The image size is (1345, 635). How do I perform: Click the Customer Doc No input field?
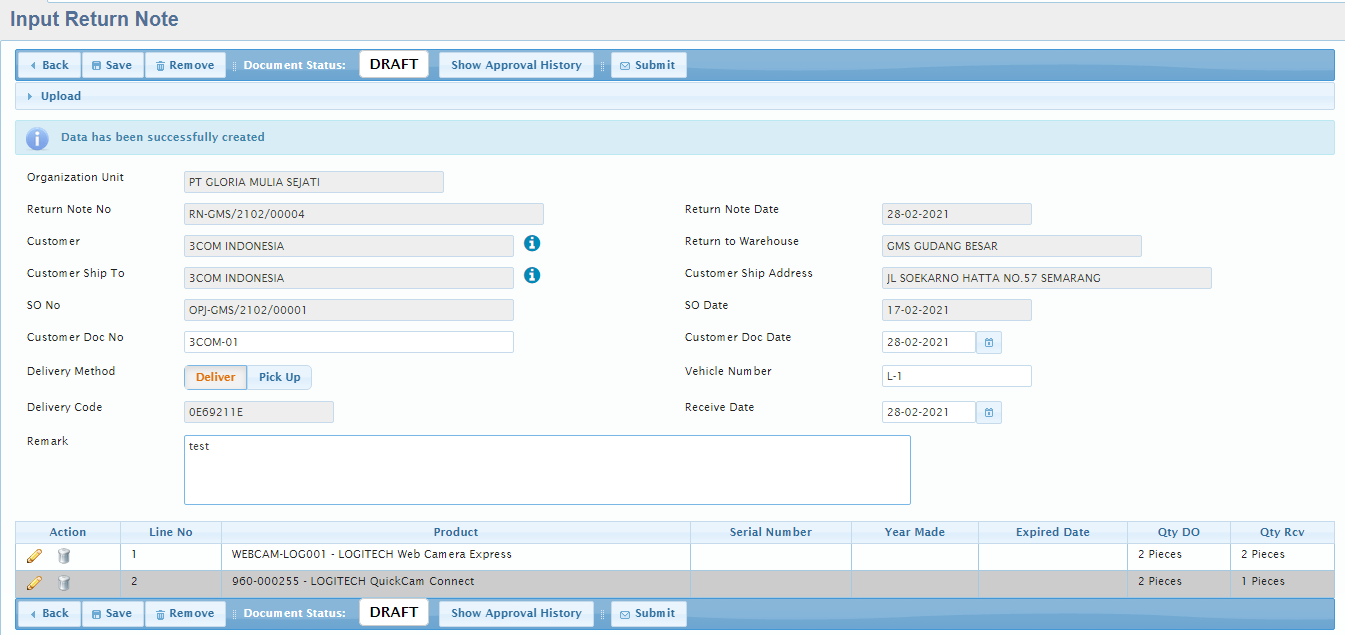pyautogui.click(x=348, y=342)
